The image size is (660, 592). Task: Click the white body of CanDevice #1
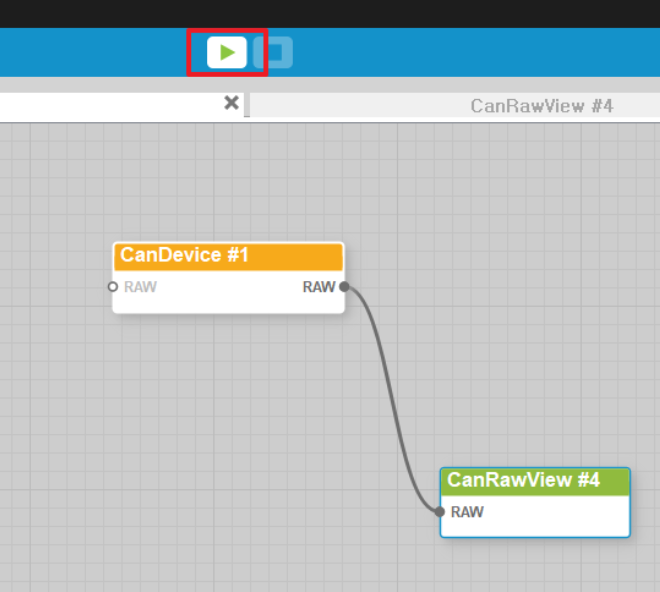click(x=228, y=302)
